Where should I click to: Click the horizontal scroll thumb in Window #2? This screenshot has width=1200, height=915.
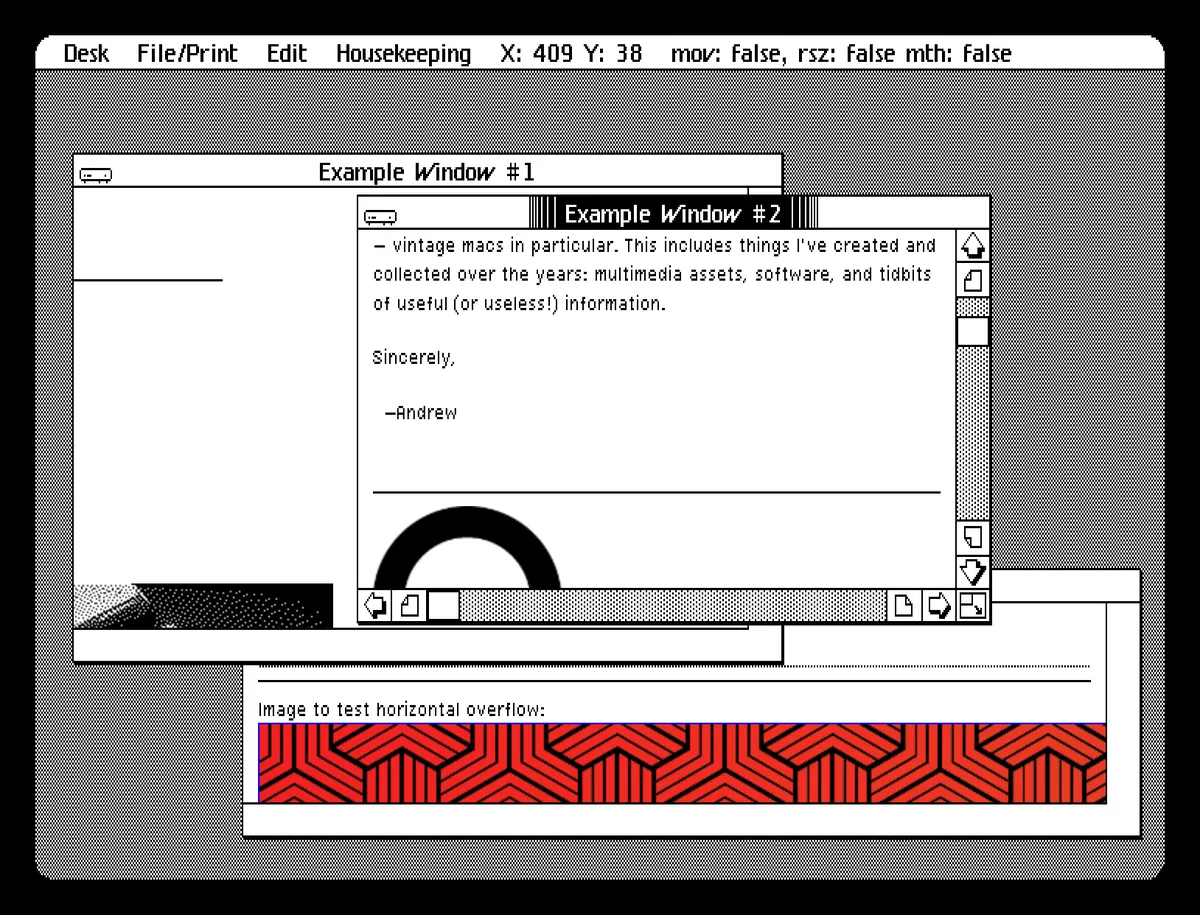pyautogui.click(x=444, y=605)
